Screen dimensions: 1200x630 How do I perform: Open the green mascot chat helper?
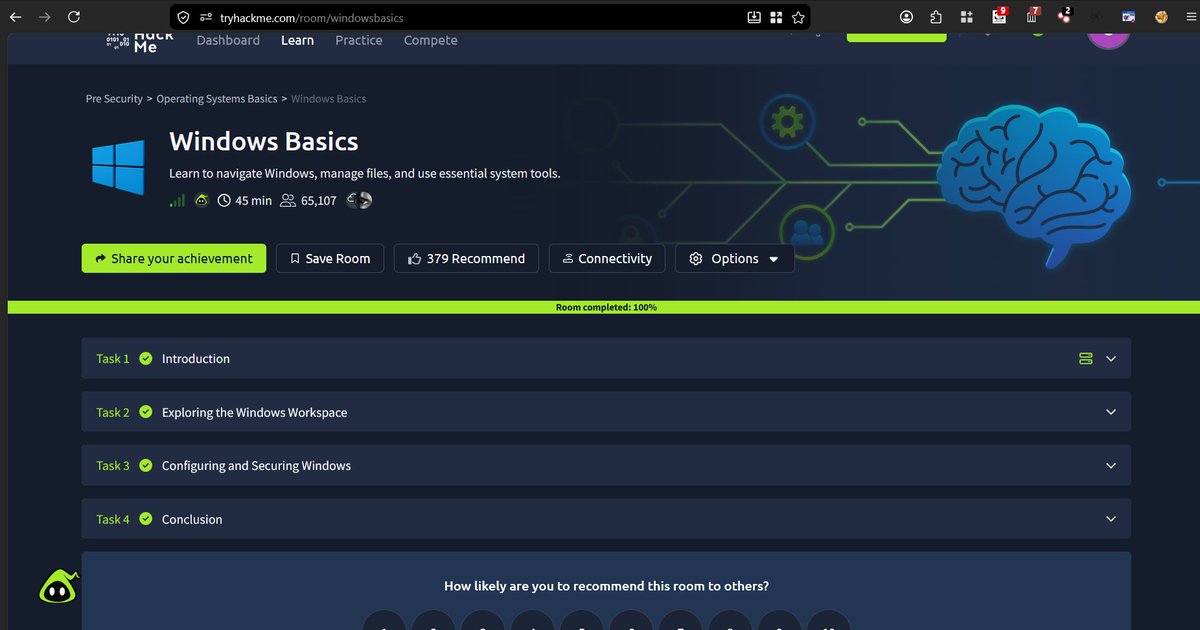tap(58, 588)
